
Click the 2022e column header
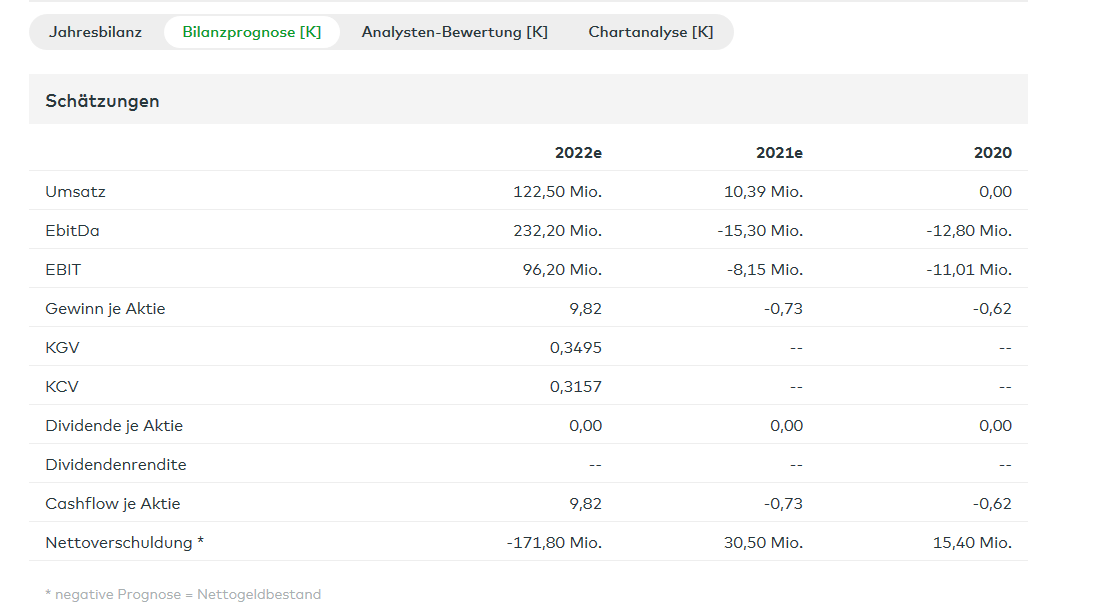(578, 153)
